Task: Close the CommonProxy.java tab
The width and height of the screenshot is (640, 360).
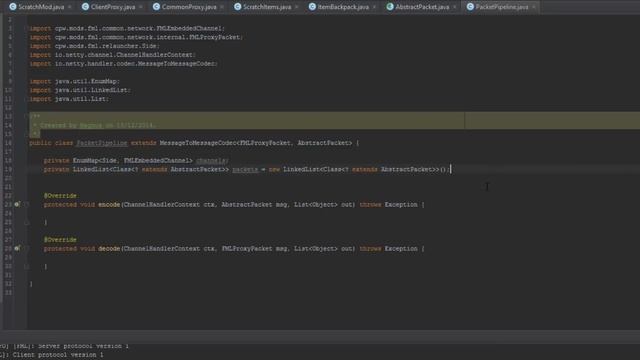Action: coord(222,7)
